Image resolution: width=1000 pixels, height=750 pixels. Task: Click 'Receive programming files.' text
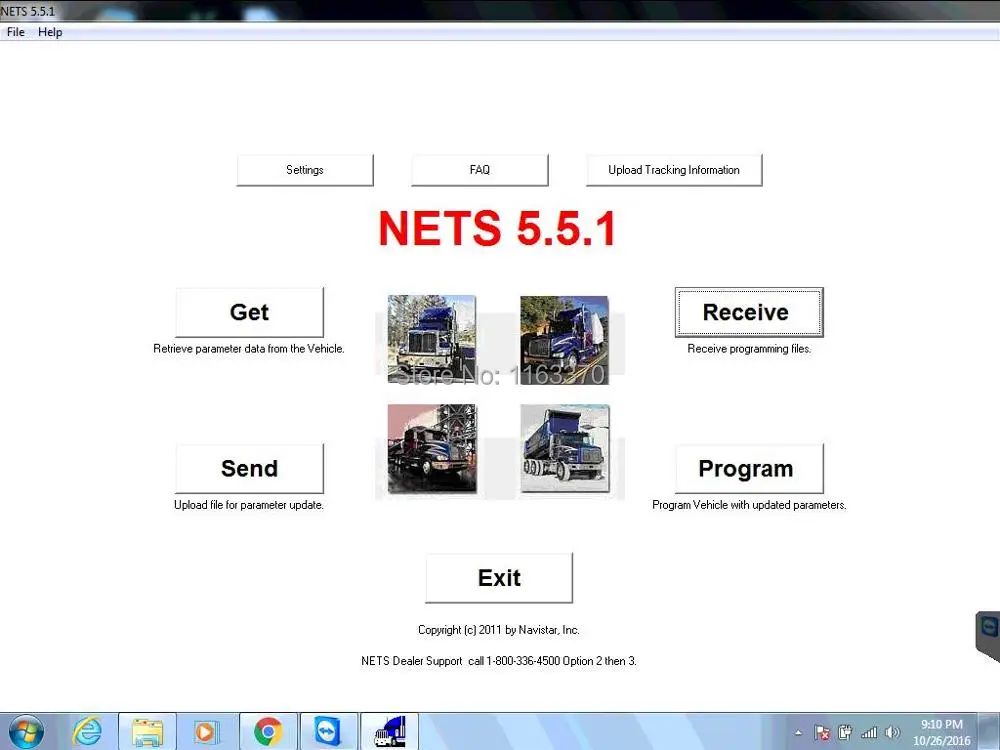click(x=749, y=349)
